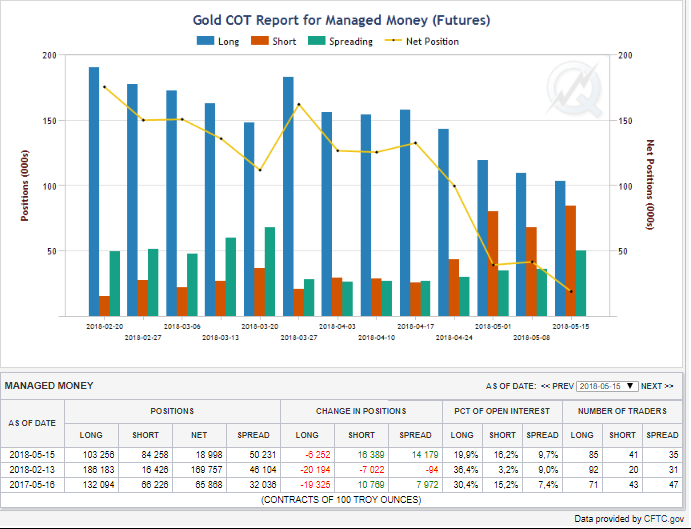Click the spread change value 14 179
This screenshot has width=691, height=529.
[x=425, y=454]
